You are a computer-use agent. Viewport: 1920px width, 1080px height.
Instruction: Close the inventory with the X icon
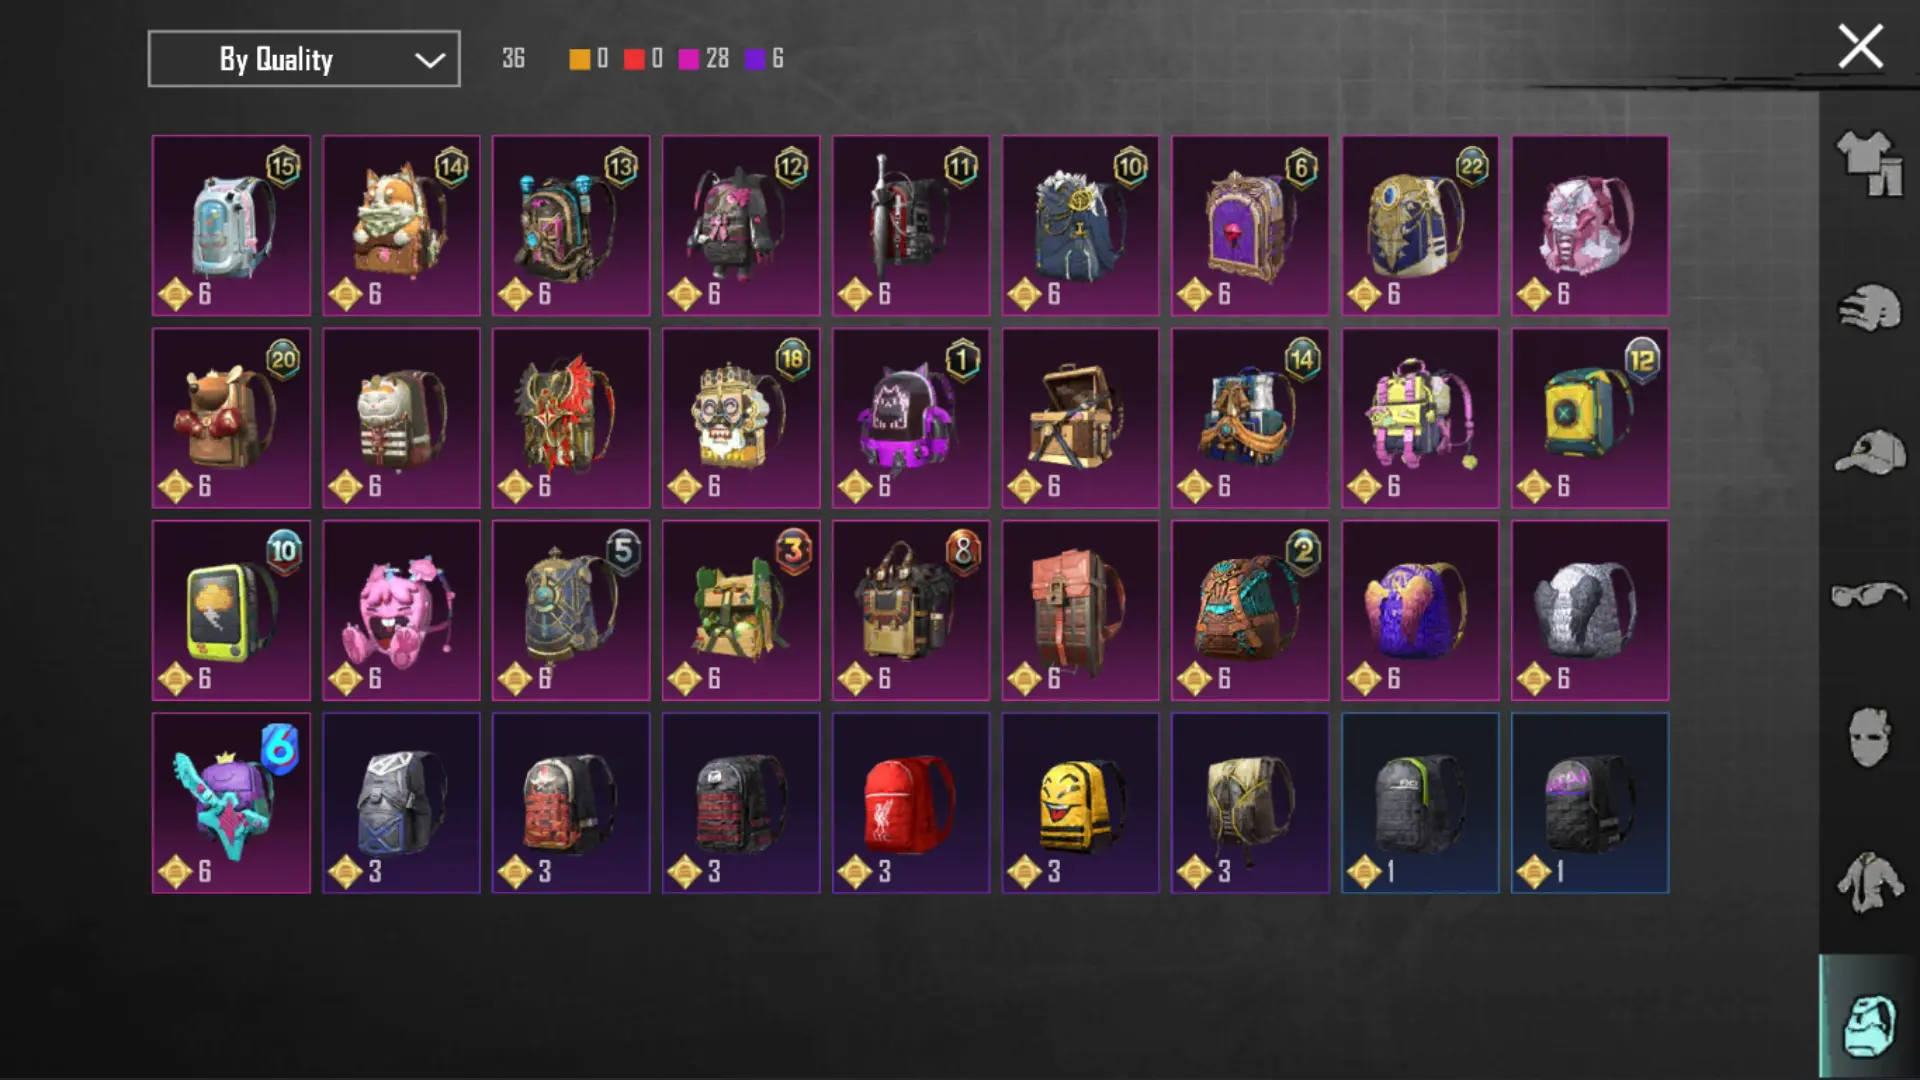pos(1860,47)
